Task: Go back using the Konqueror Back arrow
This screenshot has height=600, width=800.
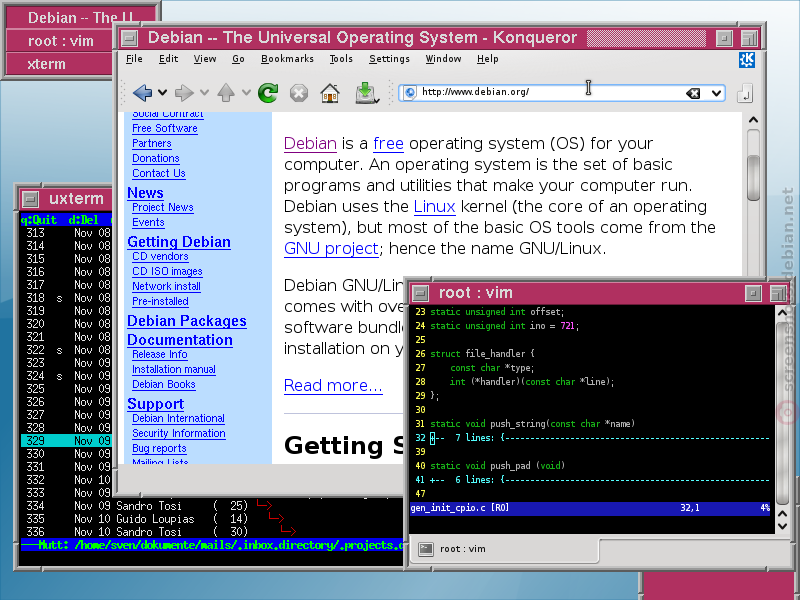Action: click(x=142, y=93)
